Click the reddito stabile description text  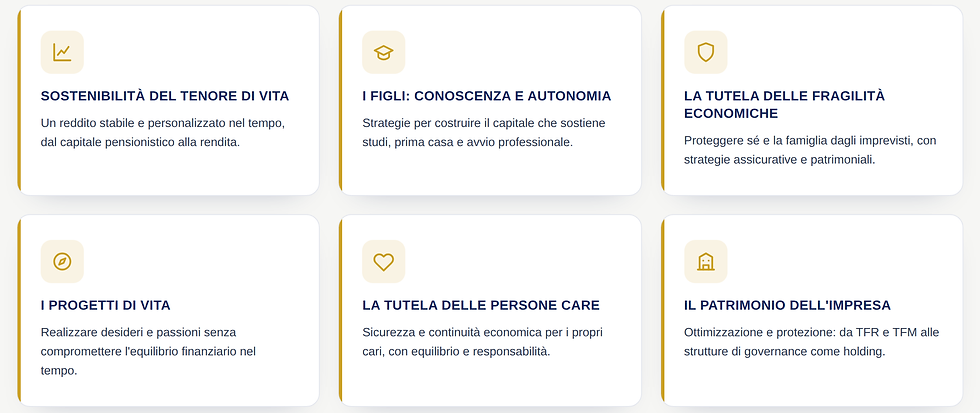pyautogui.click(x=162, y=132)
